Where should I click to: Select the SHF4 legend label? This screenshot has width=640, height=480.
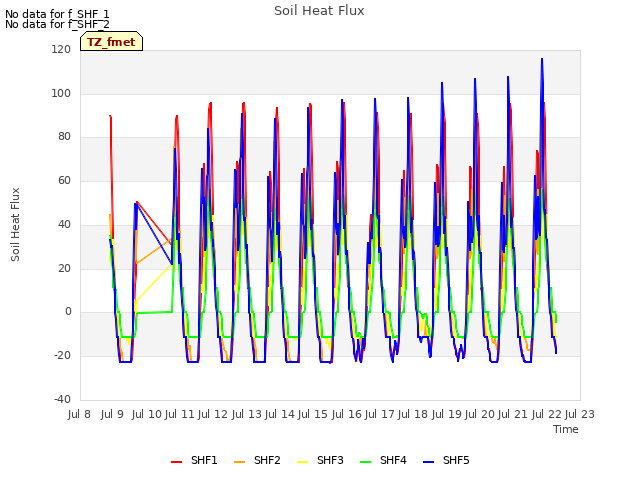393,460
